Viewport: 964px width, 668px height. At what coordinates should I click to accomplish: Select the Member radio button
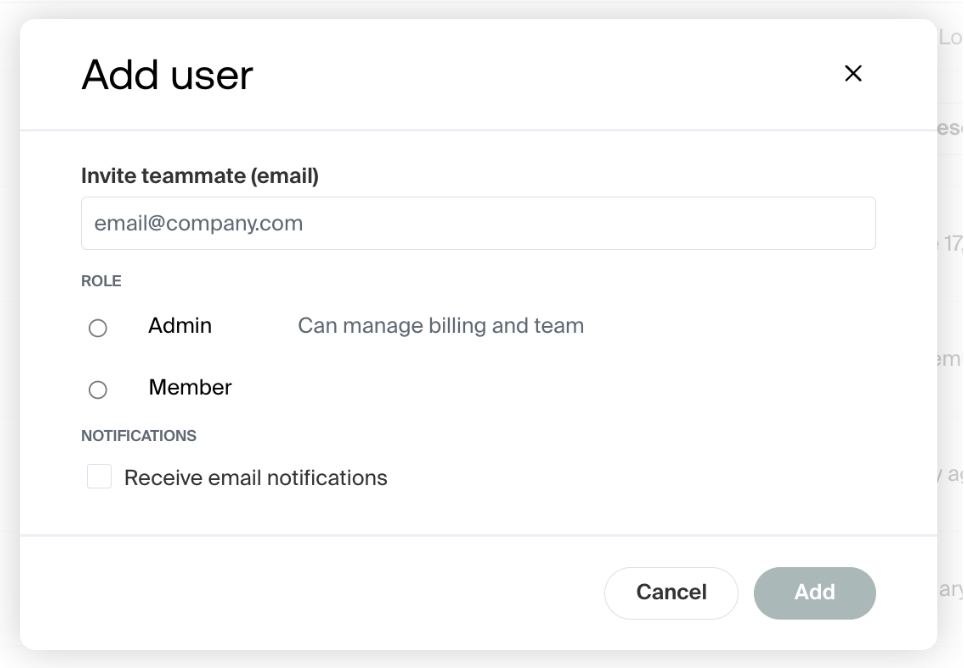(98, 390)
